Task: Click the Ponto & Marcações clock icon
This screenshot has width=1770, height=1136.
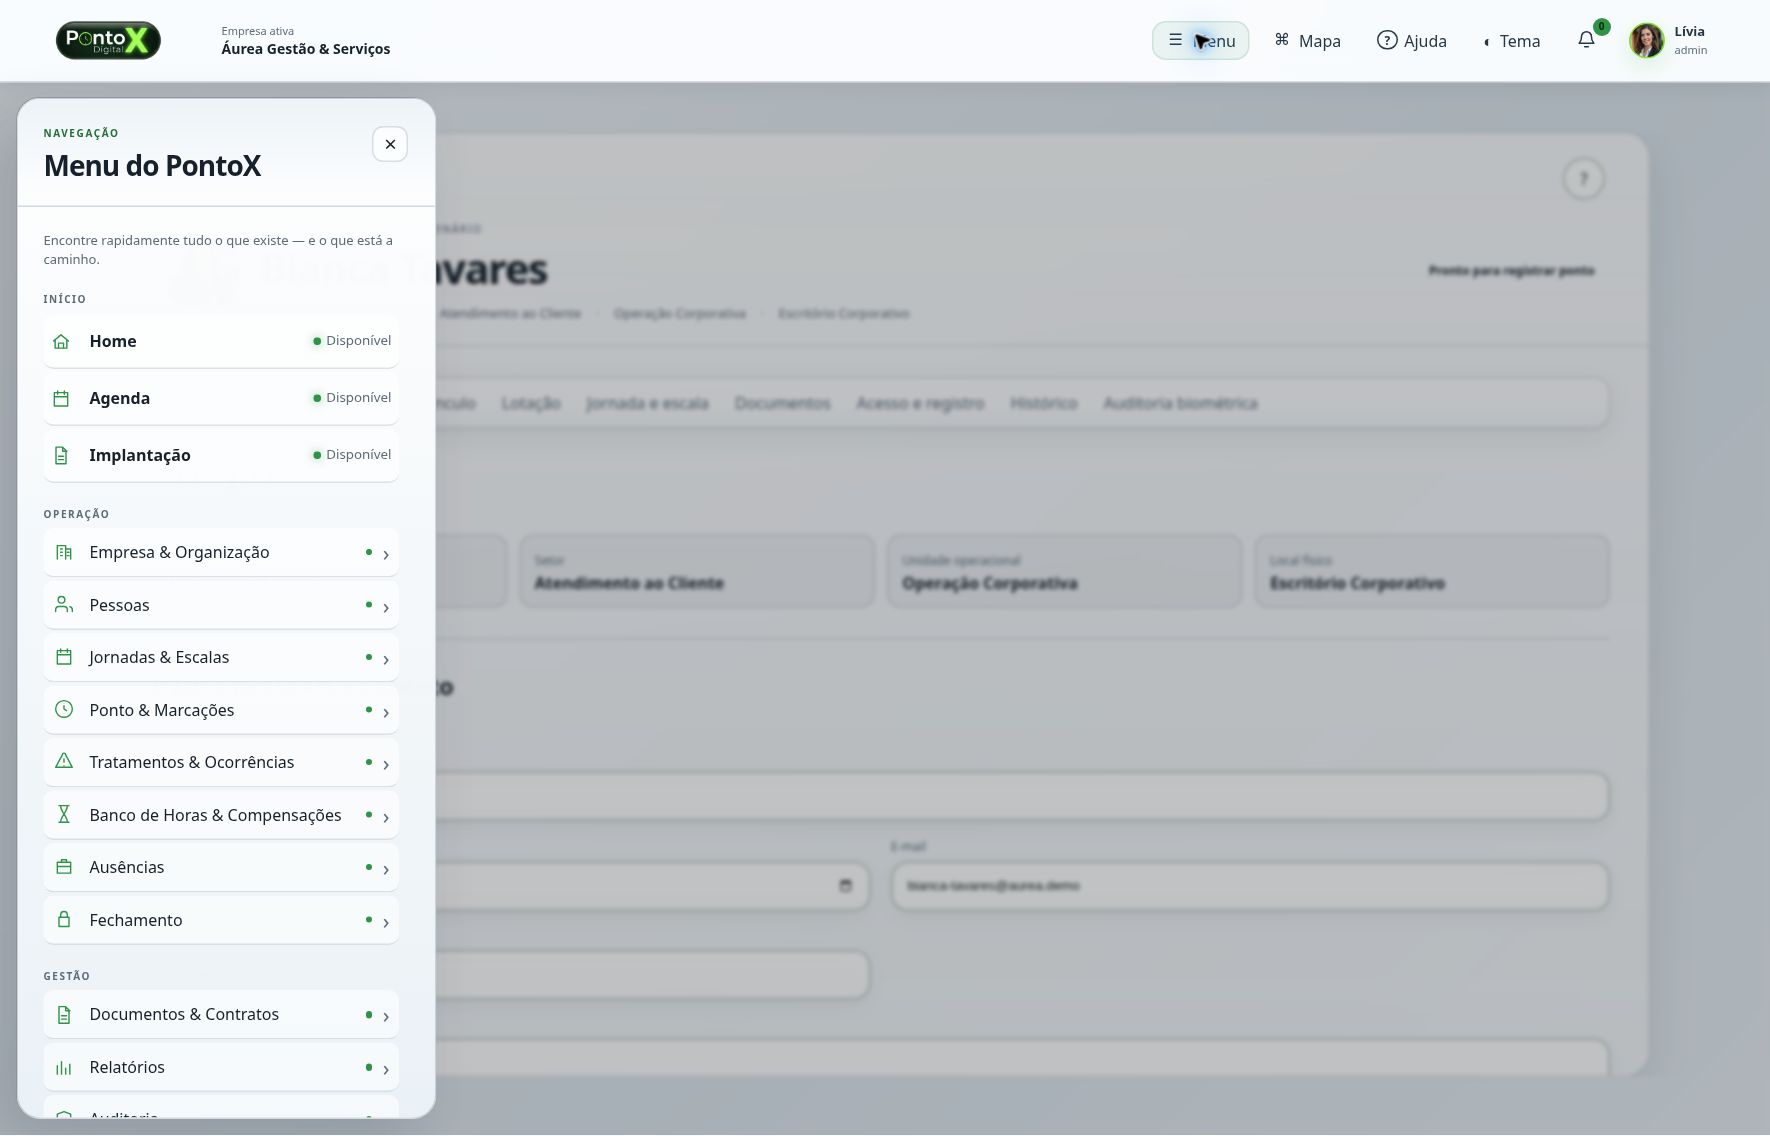Action: pyautogui.click(x=64, y=709)
